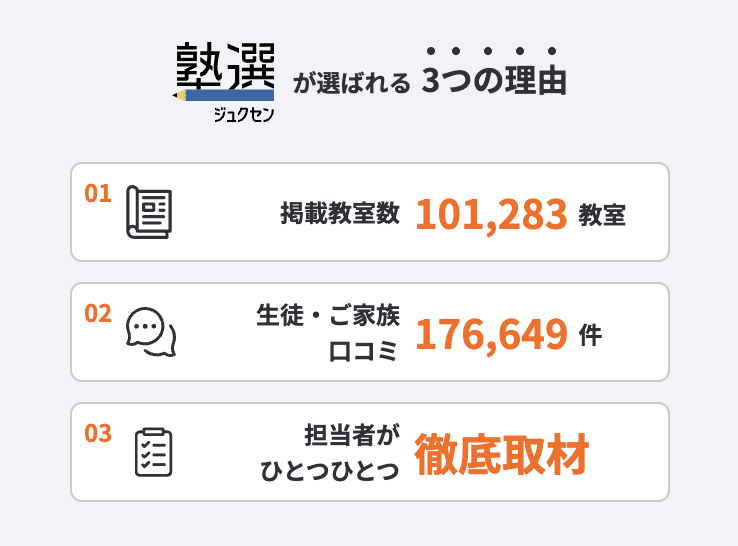Click the が選ばれる heading text
This screenshot has height=546, width=738.
351,83
